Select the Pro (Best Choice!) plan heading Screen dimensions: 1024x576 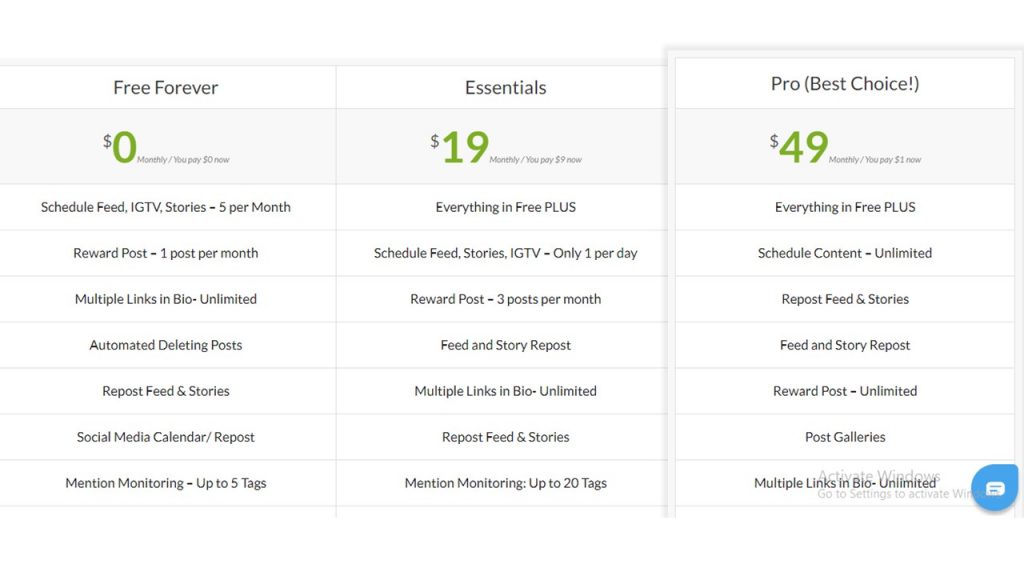click(844, 84)
